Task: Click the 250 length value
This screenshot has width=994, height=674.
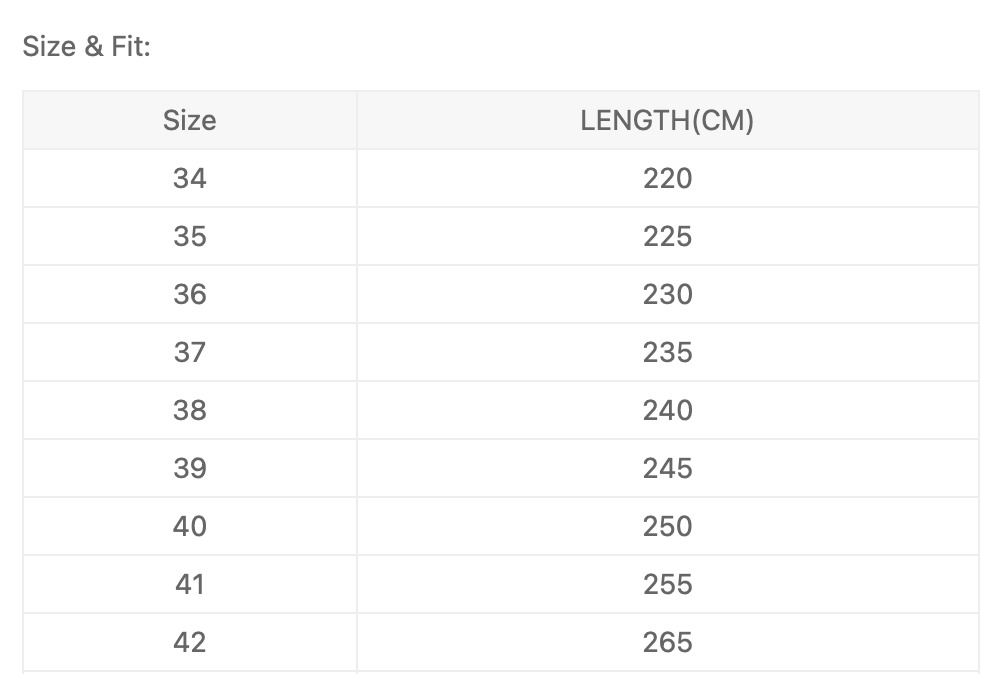Action: coord(667,526)
